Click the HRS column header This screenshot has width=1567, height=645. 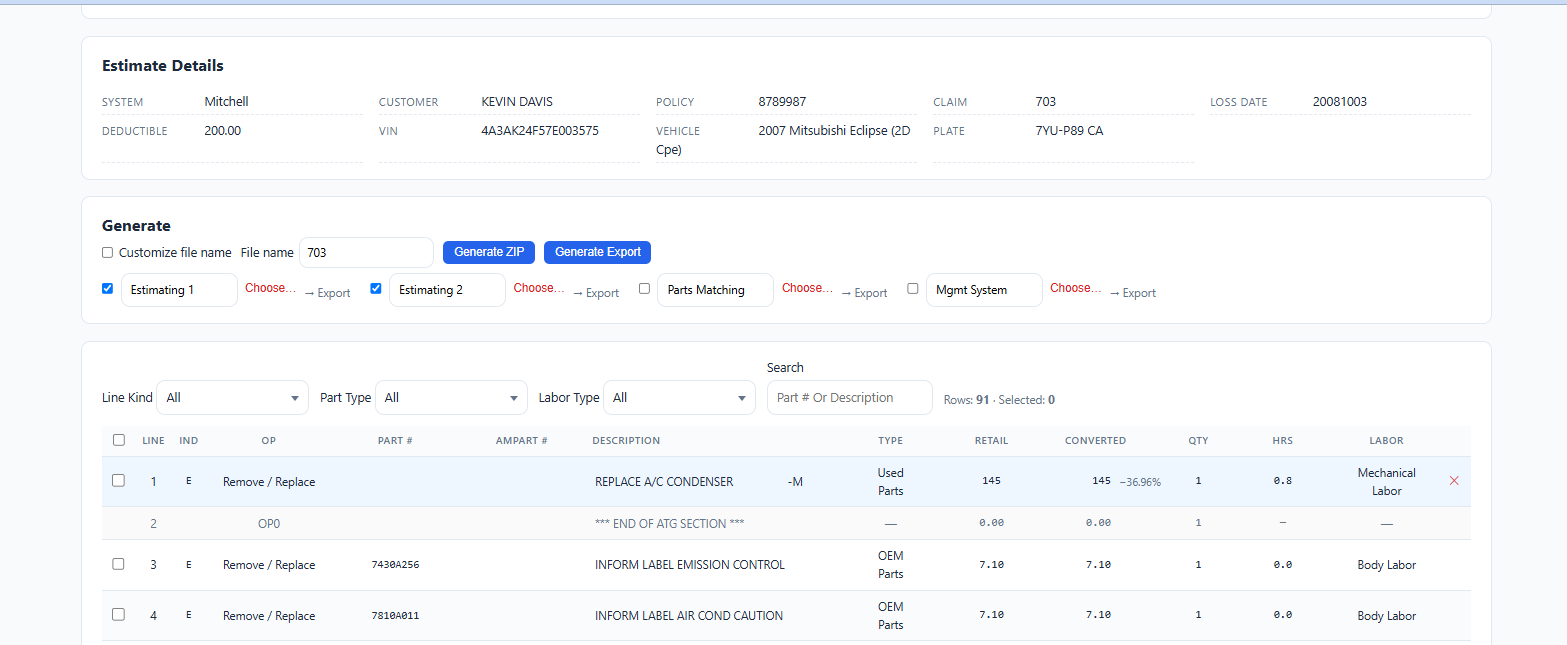[x=1282, y=441]
